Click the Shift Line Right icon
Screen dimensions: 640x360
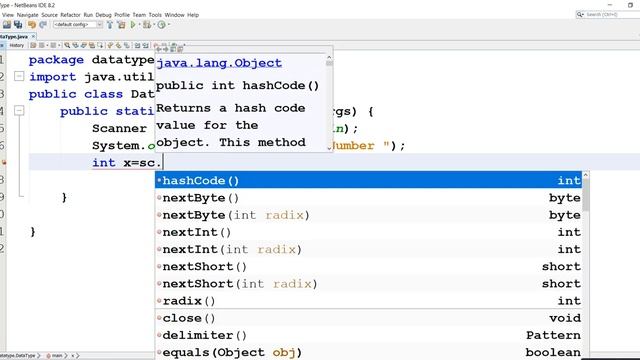click(x=145, y=45)
